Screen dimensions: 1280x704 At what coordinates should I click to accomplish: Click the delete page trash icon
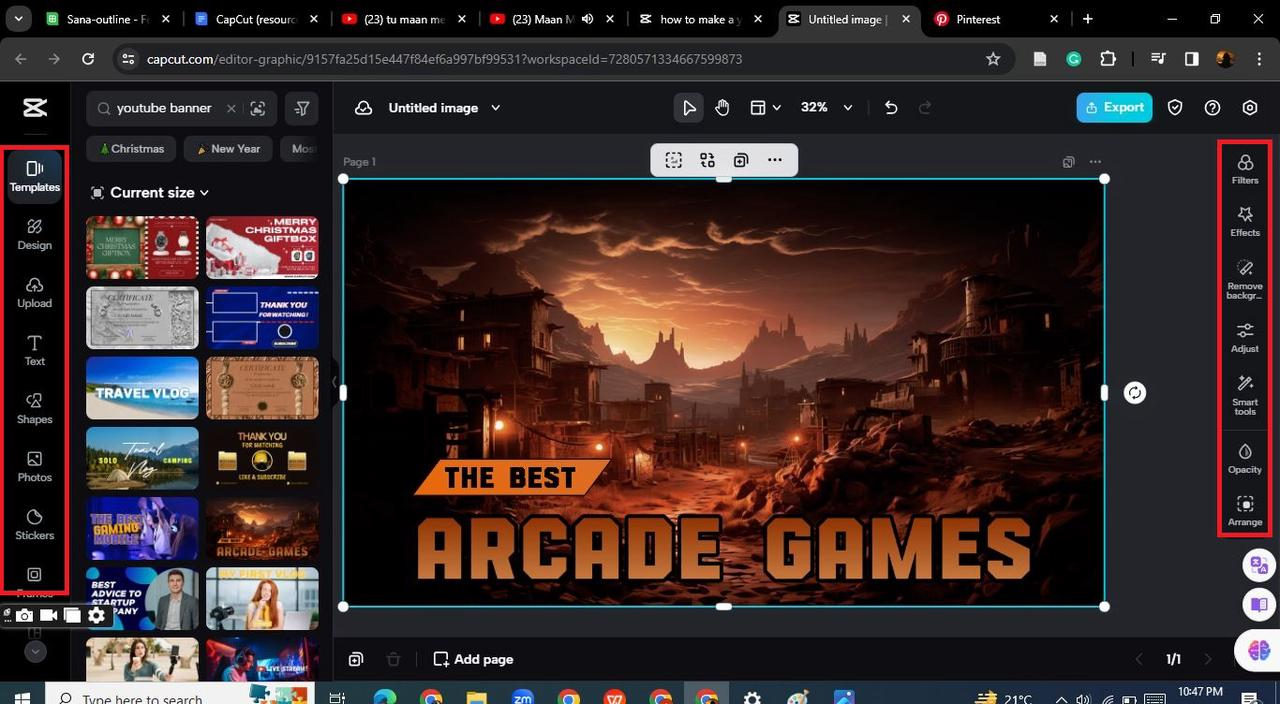(394, 659)
